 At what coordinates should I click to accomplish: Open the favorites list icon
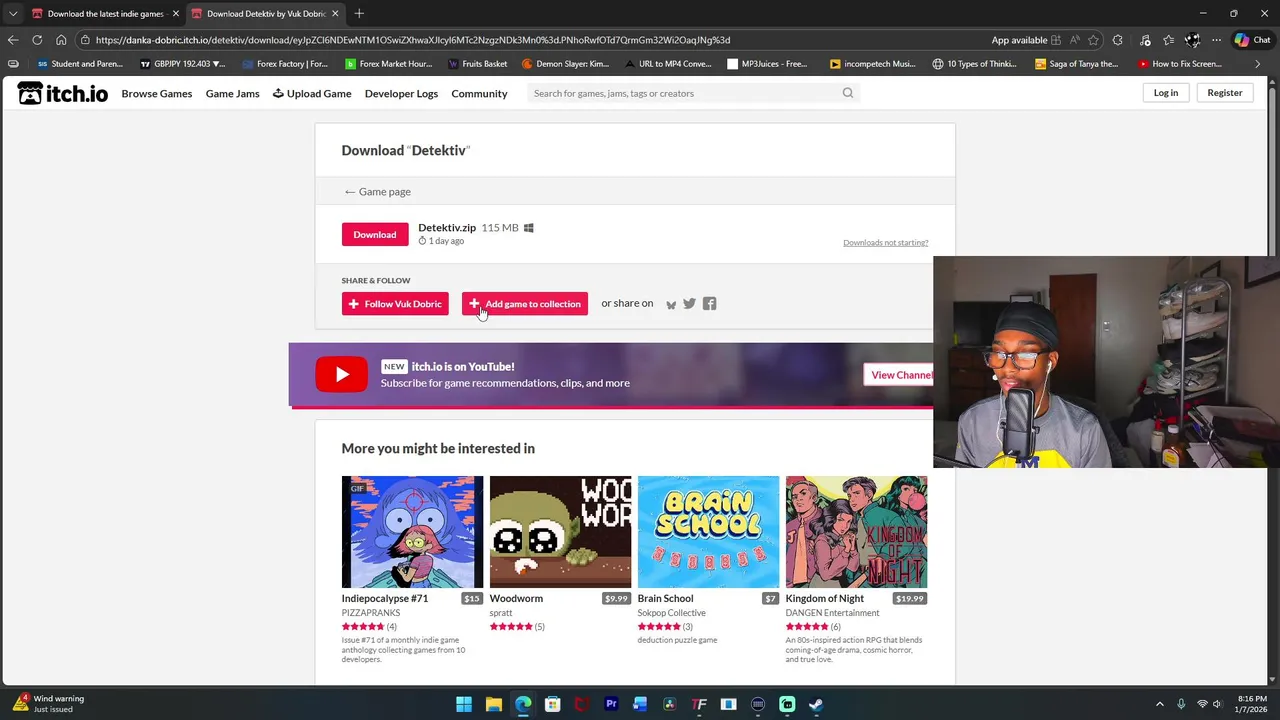[1168, 40]
